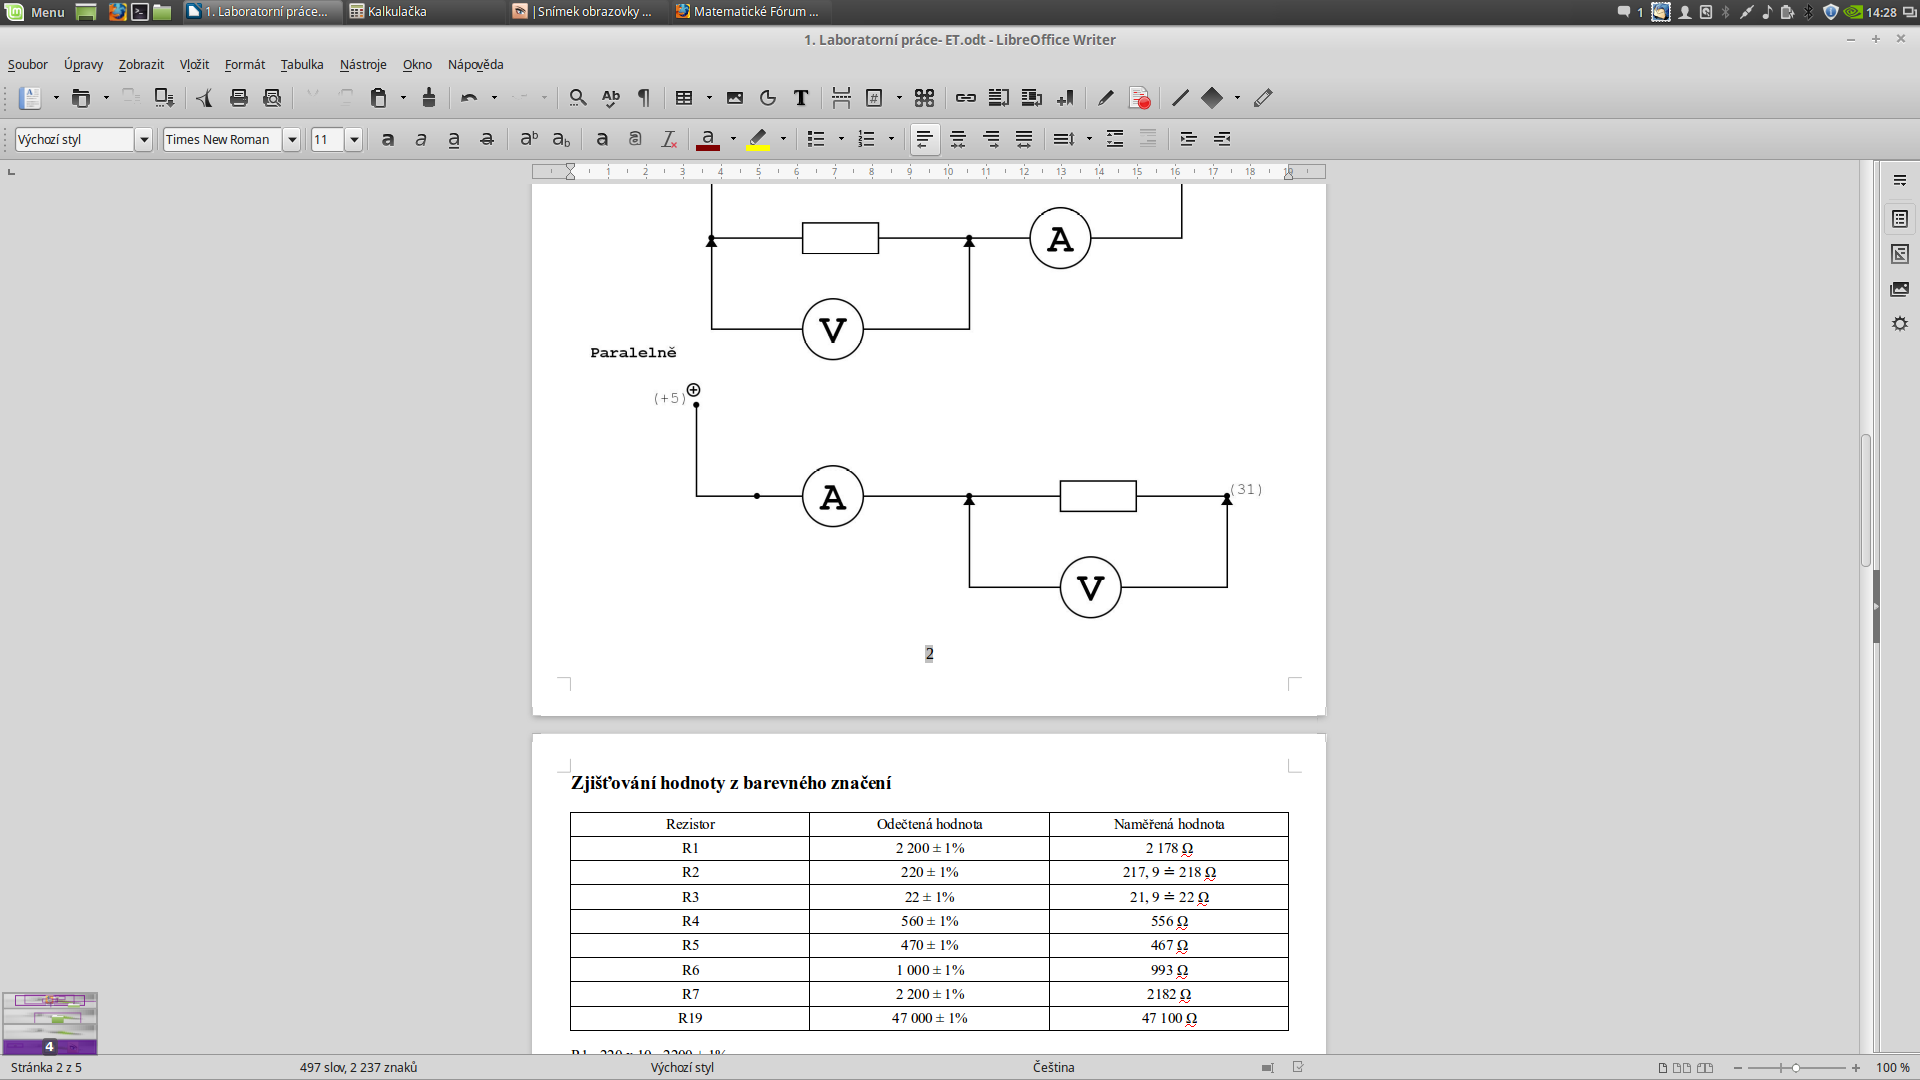Insert a table using the table icon
Image resolution: width=1920 pixels, height=1080 pixels.
[684, 98]
